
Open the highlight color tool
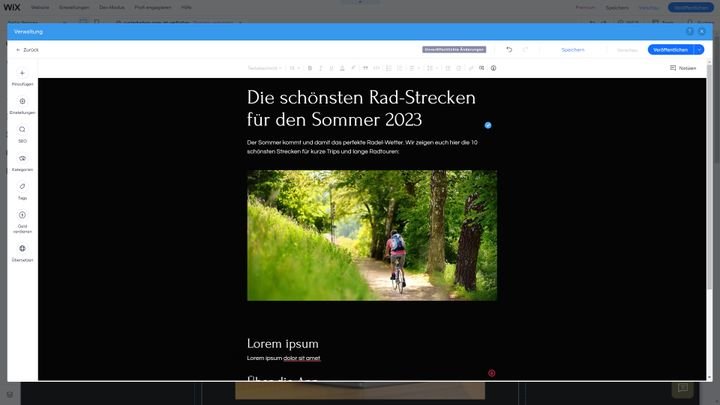pos(353,68)
